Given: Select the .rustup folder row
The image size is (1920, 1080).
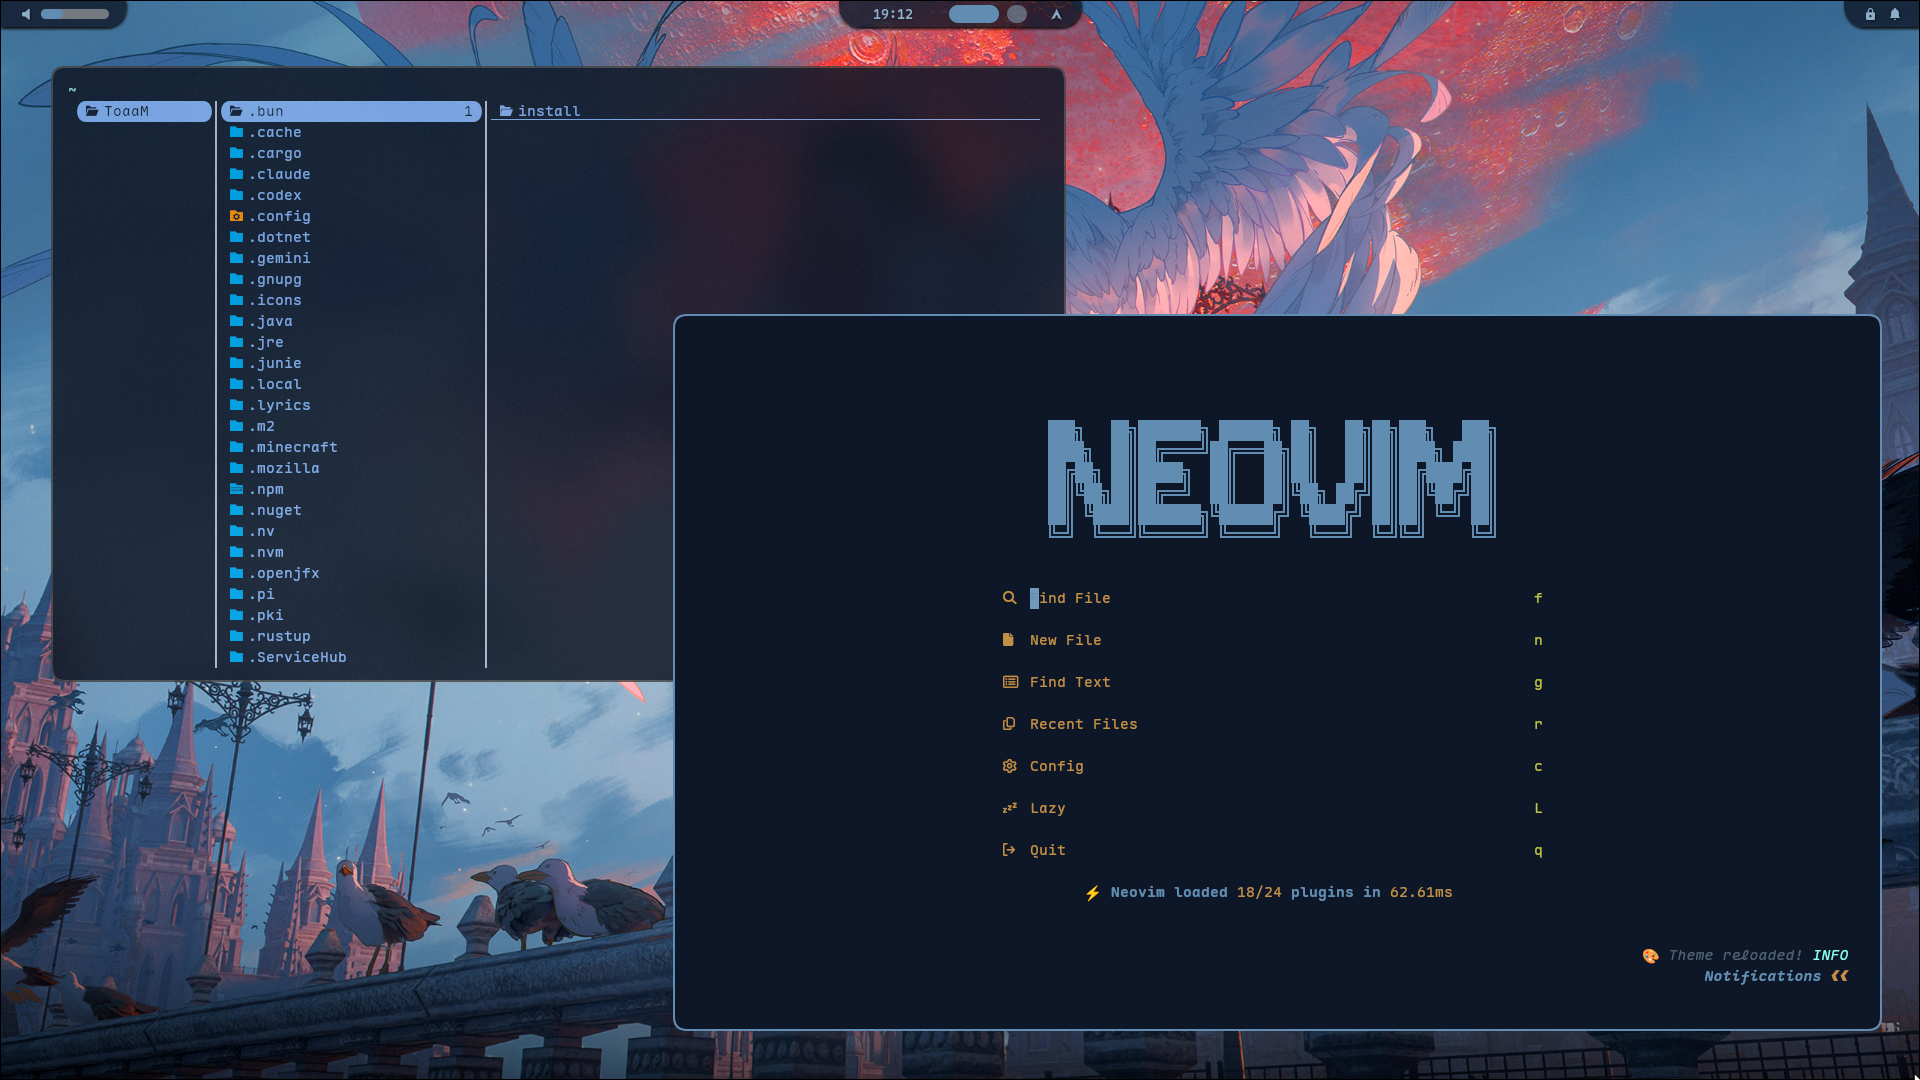Looking at the screenshot, I should 351,636.
